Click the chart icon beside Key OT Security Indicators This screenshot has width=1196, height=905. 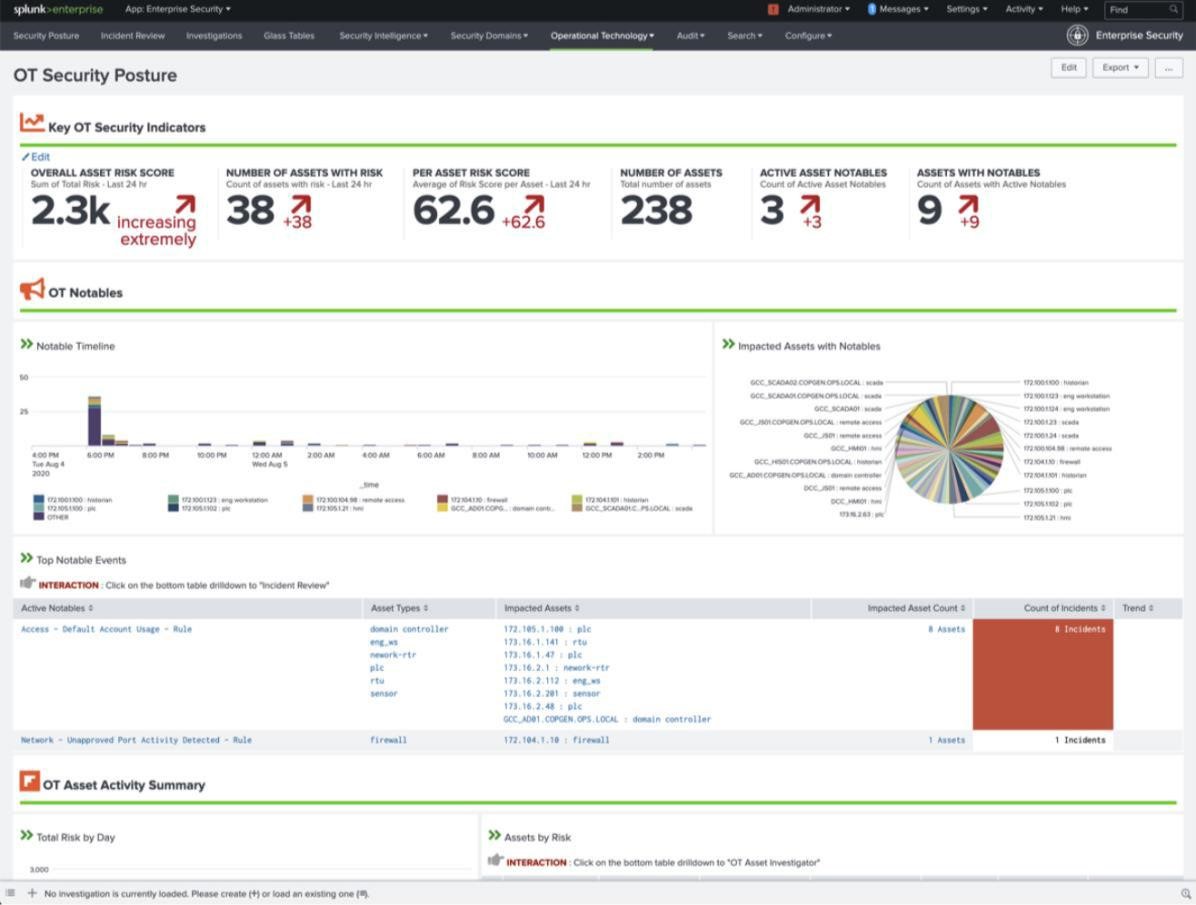click(31, 123)
